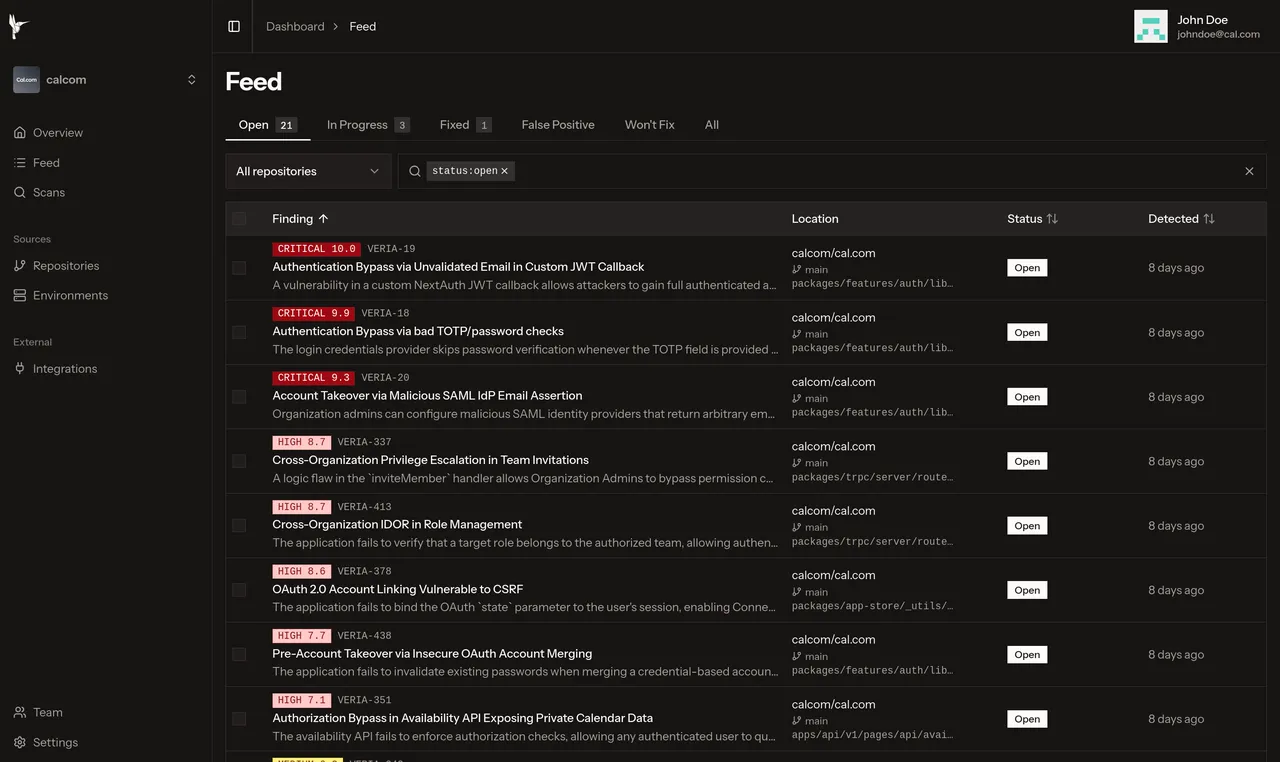Viewport: 1280px width, 762px height.
Task: Click the search magnifier icon in filter bar
Action: click(x=415, y=172)
